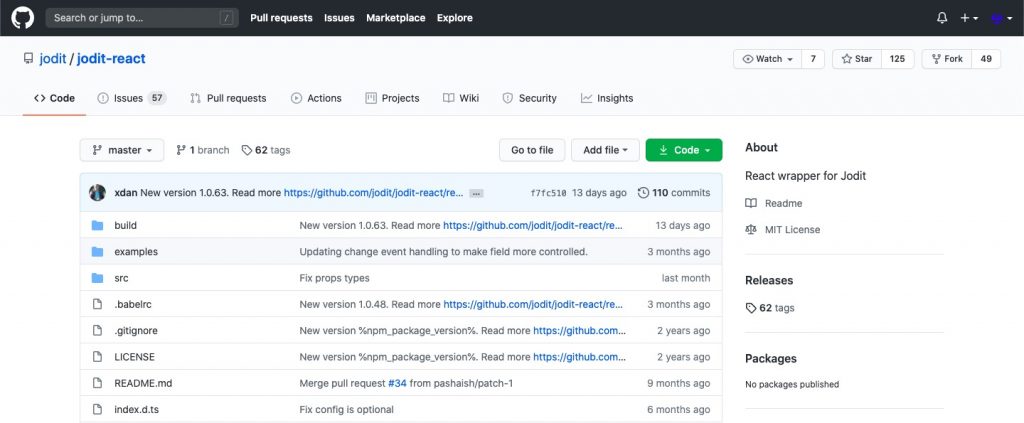Switch to the Code tab
The width and height of the screenshot is (1024, 423).
54,98
